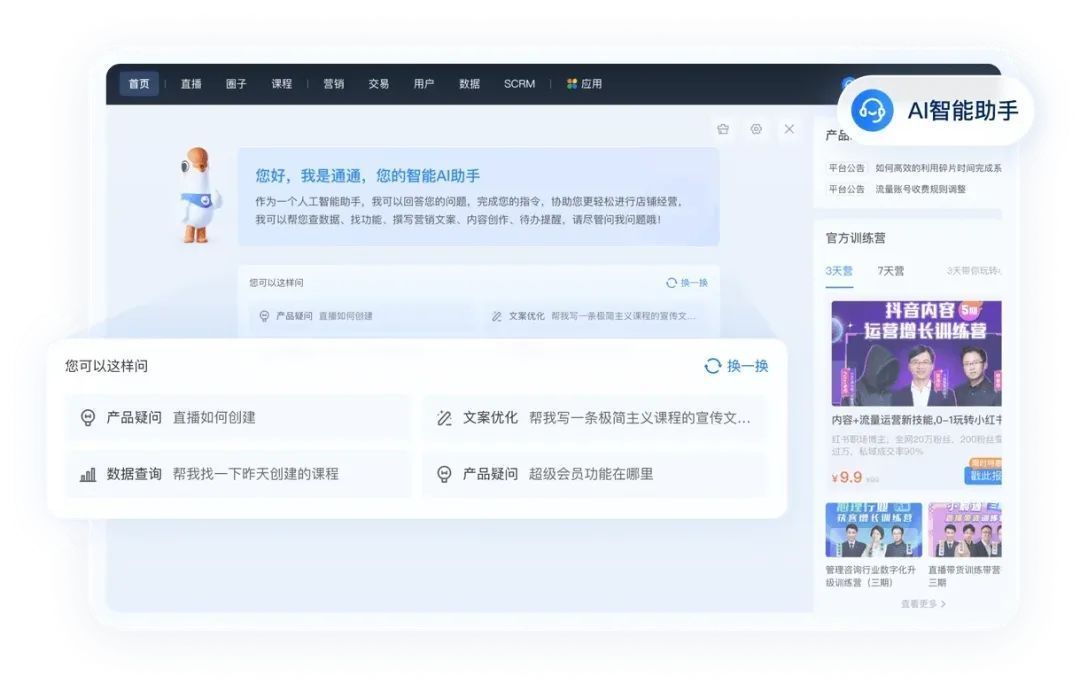The width and height of the screenshot is (1080, 691).
Task: Go to the 首页 navigation item
Action: (139, 84)
